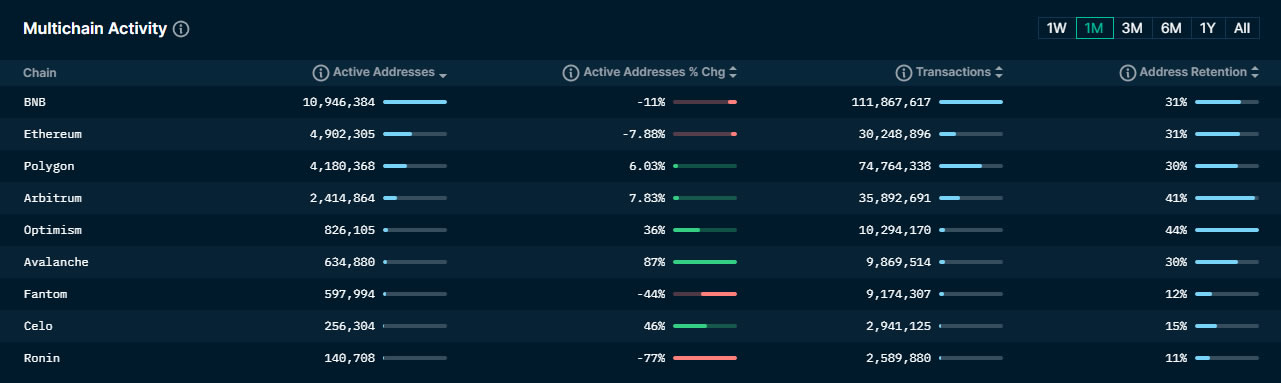Click info icon next to Active Addresses header

pyautogui.click(x=321, y=73)
